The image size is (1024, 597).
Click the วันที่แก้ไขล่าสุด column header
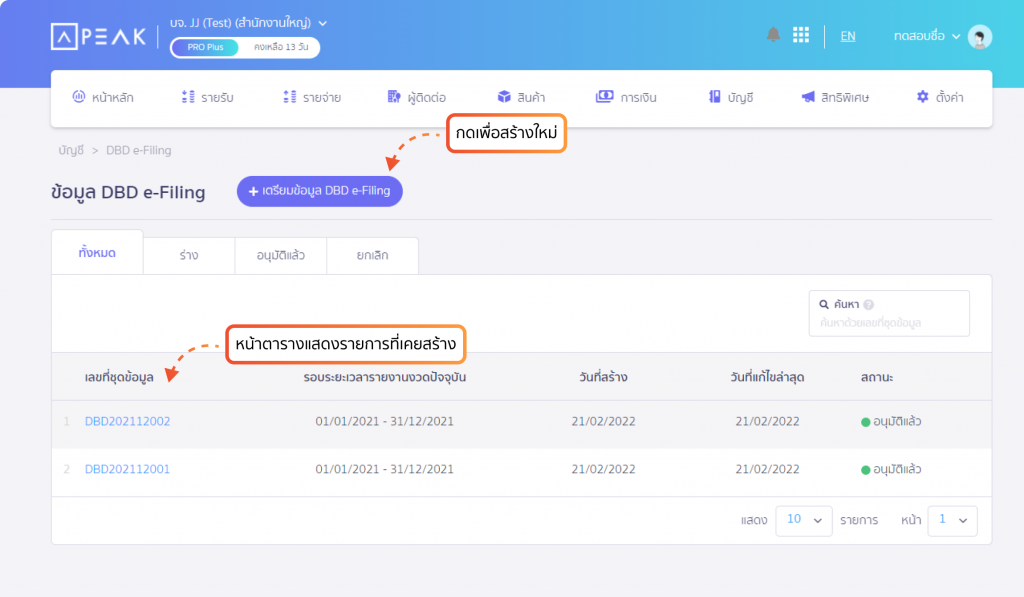coord(767,378)
